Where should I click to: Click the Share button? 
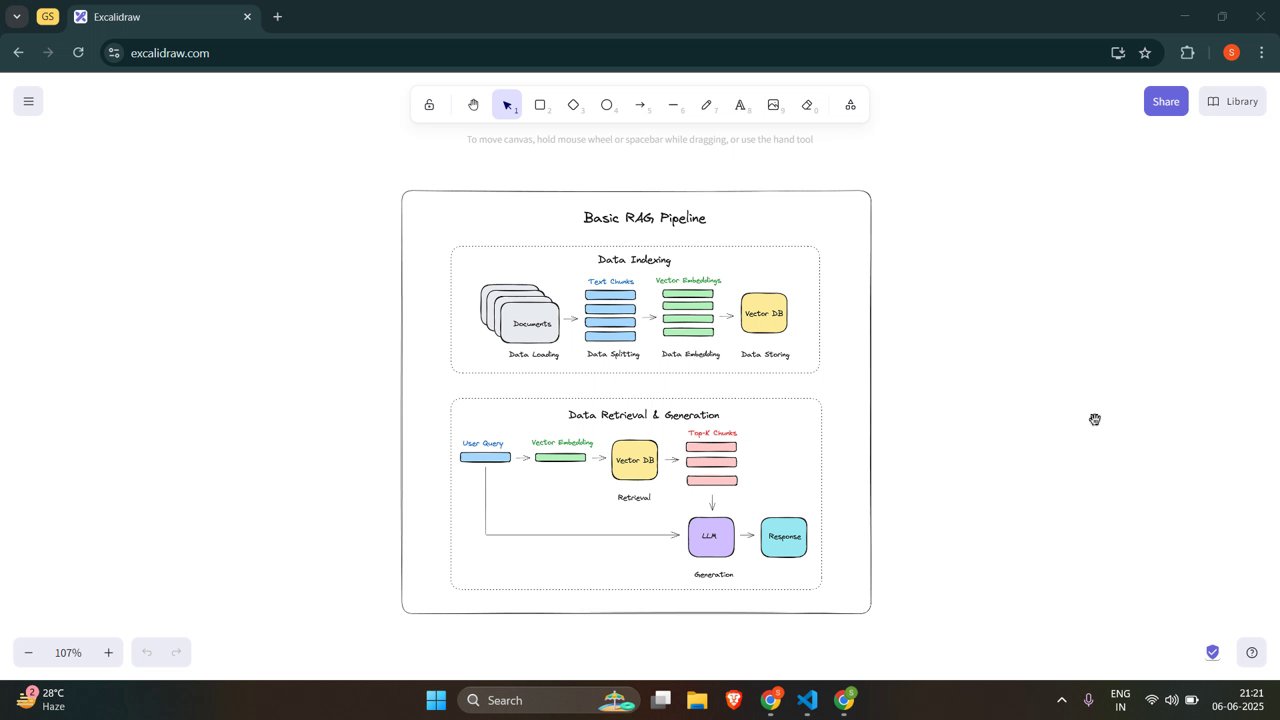pyautogui.click(x=1166, y=101)
